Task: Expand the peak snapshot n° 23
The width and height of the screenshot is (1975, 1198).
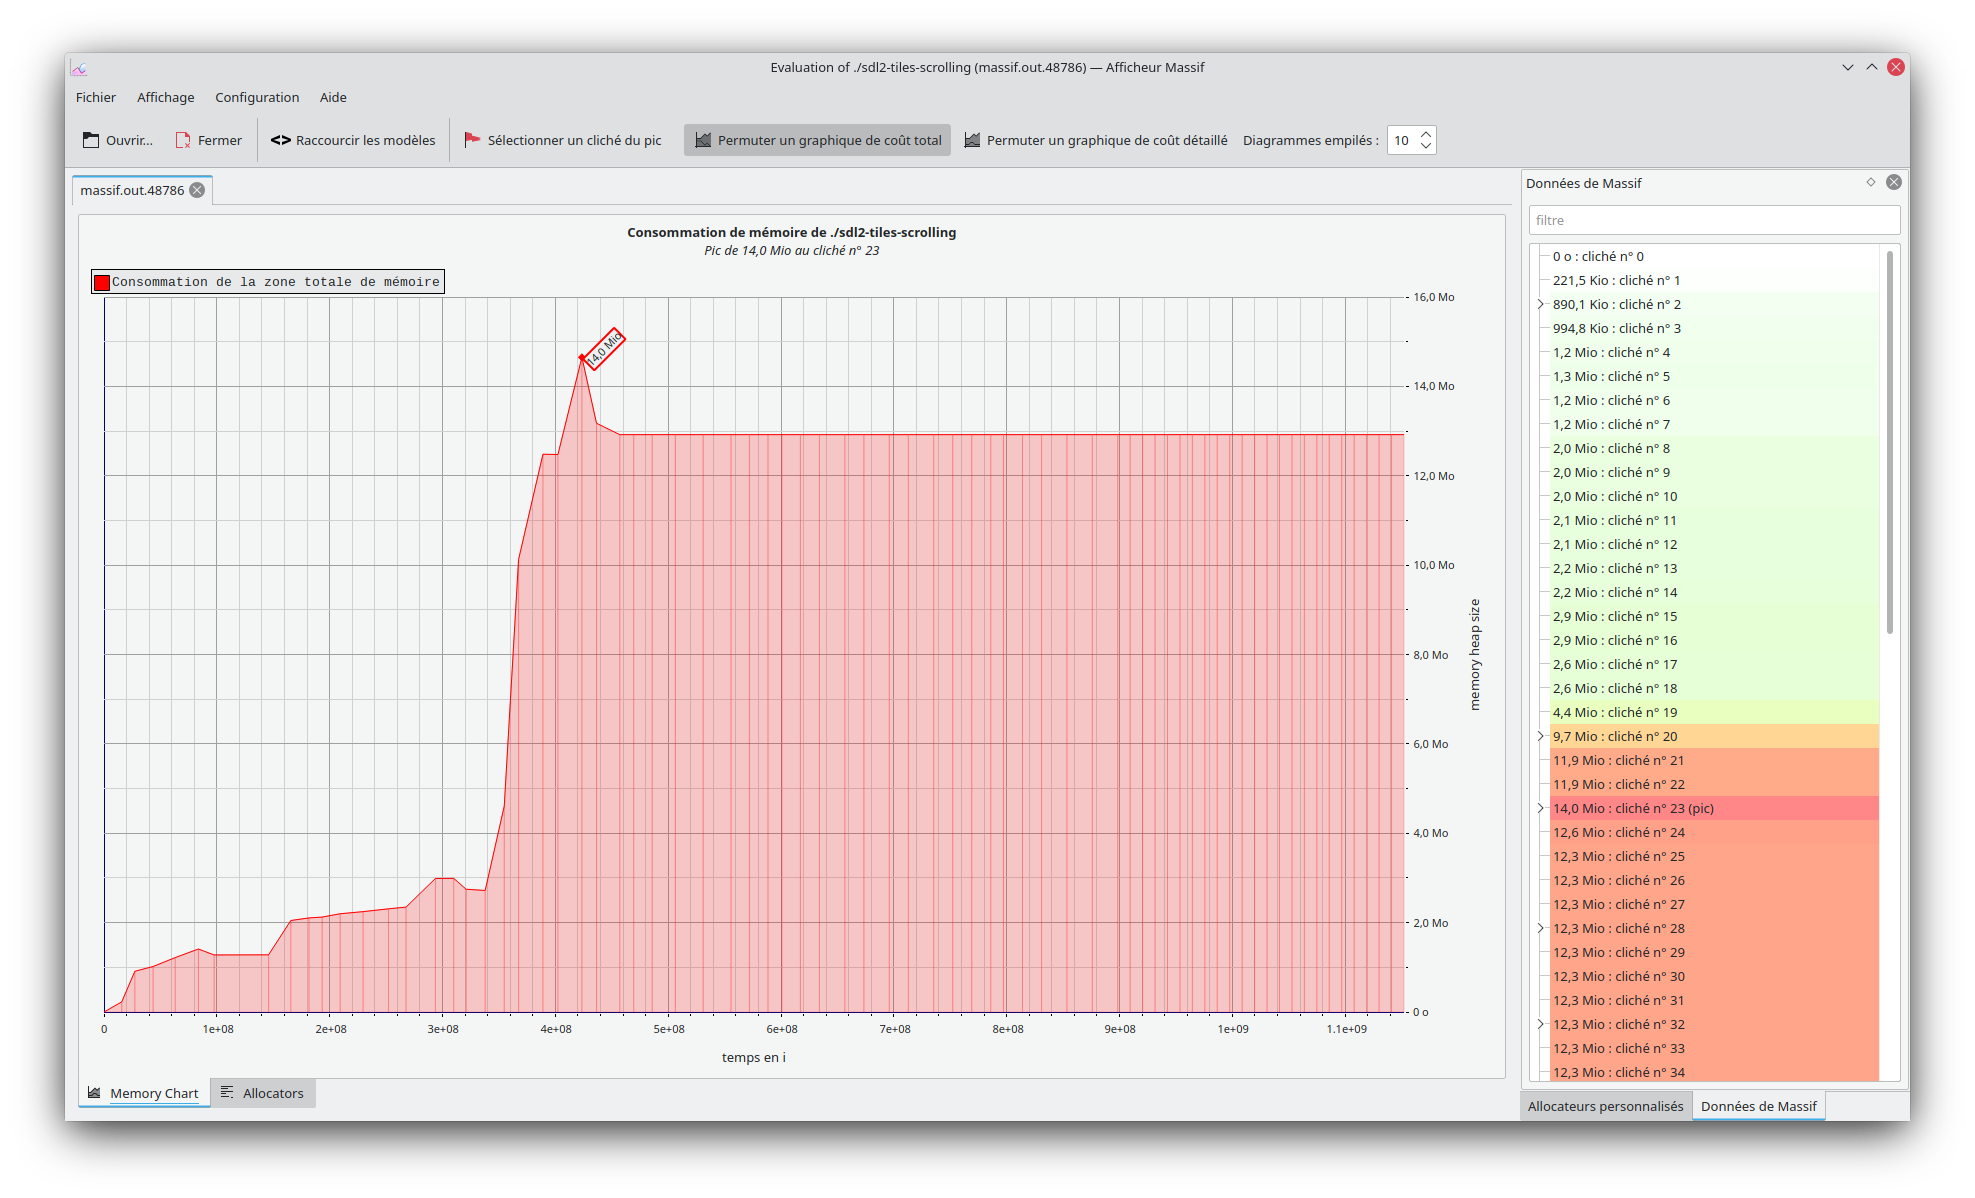Action: [x=1541, y=808]
